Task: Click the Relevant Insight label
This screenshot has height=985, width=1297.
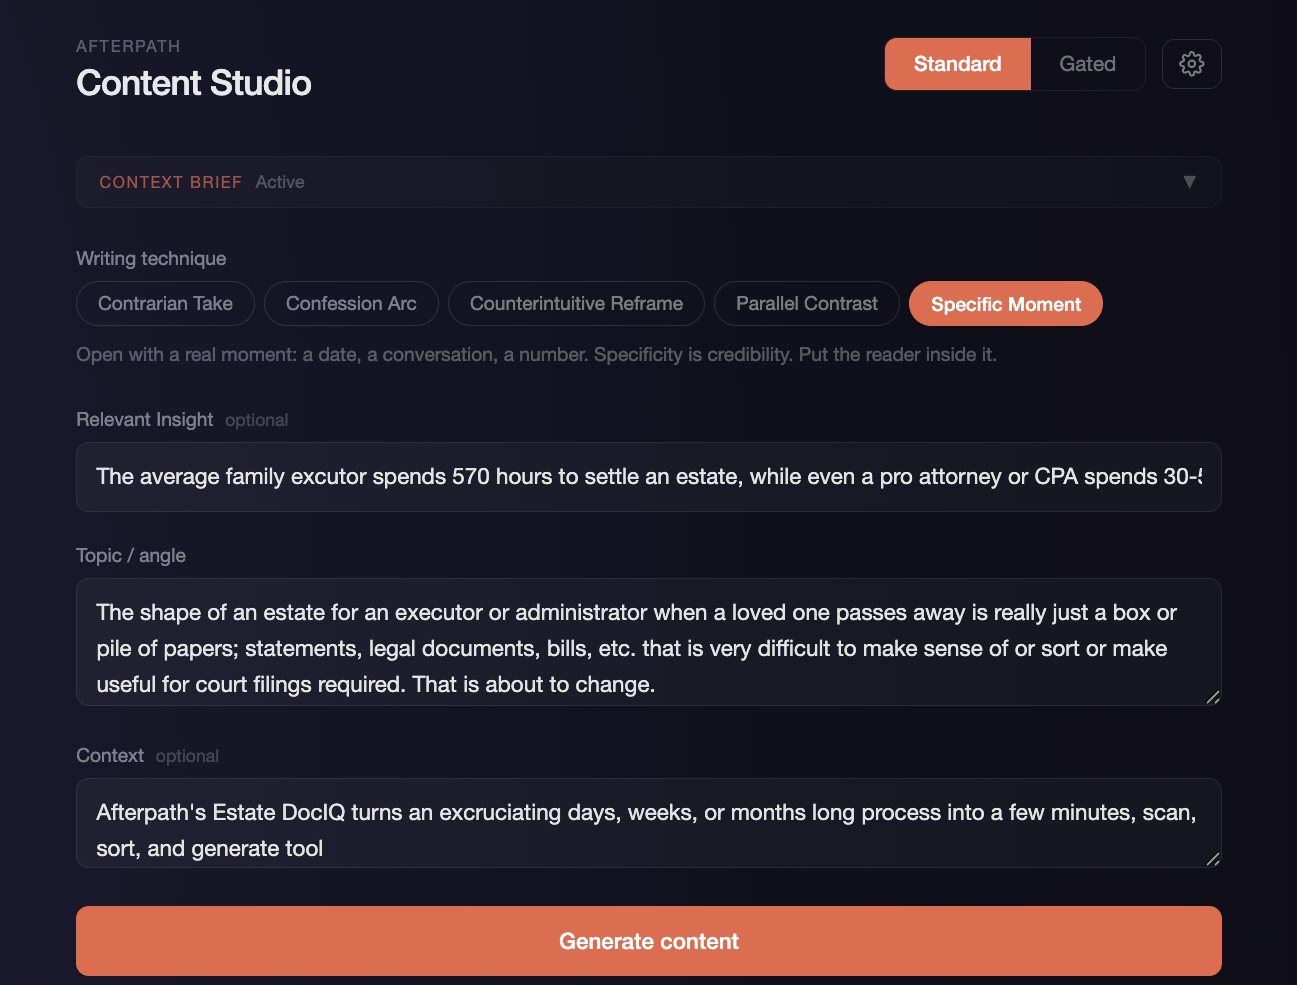Action: pyautogui.click(x=144, y=420)
